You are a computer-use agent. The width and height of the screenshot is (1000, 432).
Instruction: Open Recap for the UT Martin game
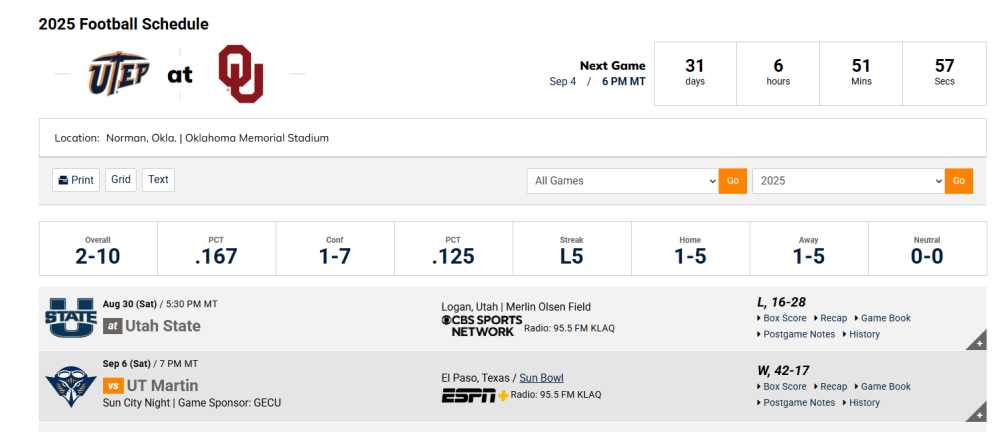(830, 386)
